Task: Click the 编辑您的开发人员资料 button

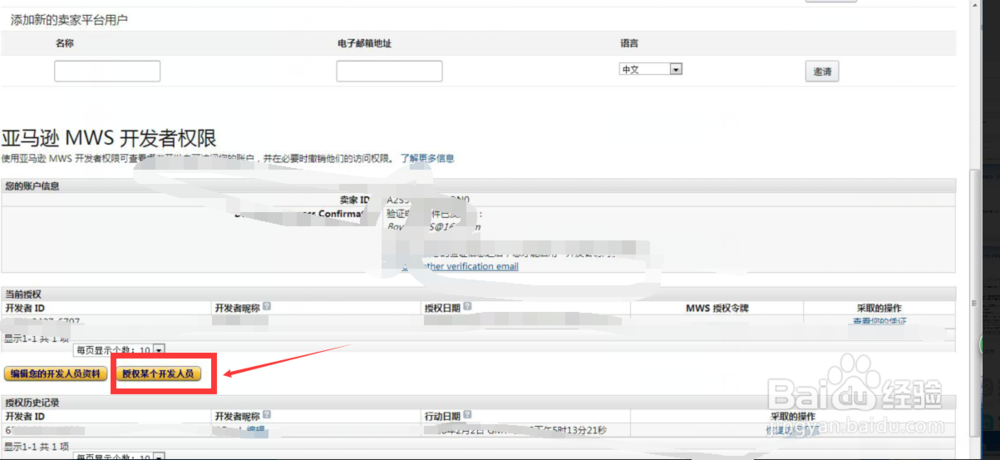Action: tap(55, 374)
